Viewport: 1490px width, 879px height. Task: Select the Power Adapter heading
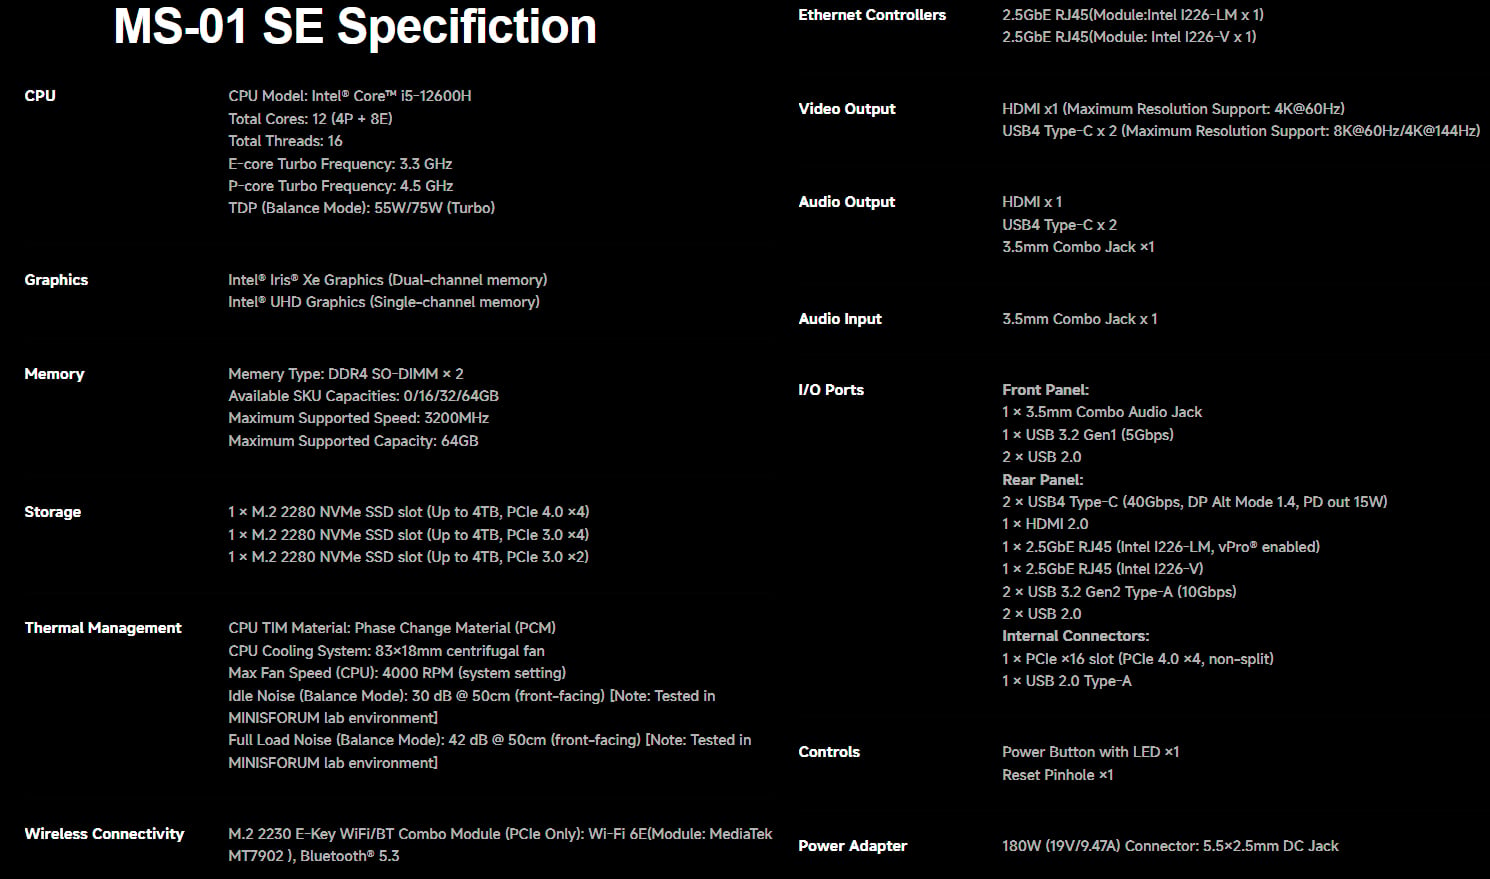pos(853,846)
